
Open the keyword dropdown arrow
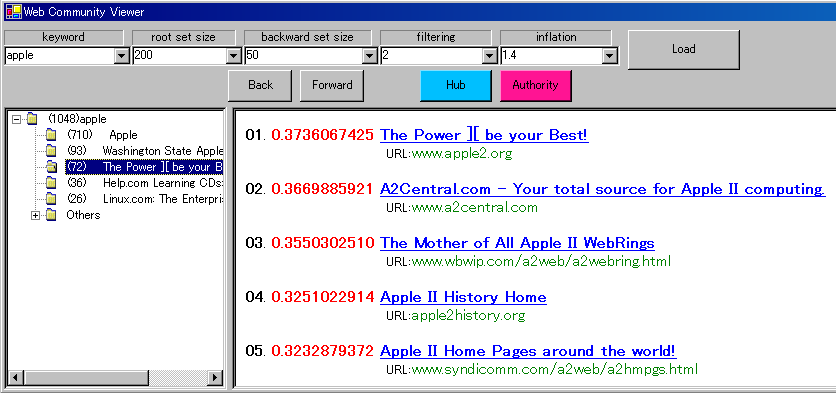(x=122, y=55)
